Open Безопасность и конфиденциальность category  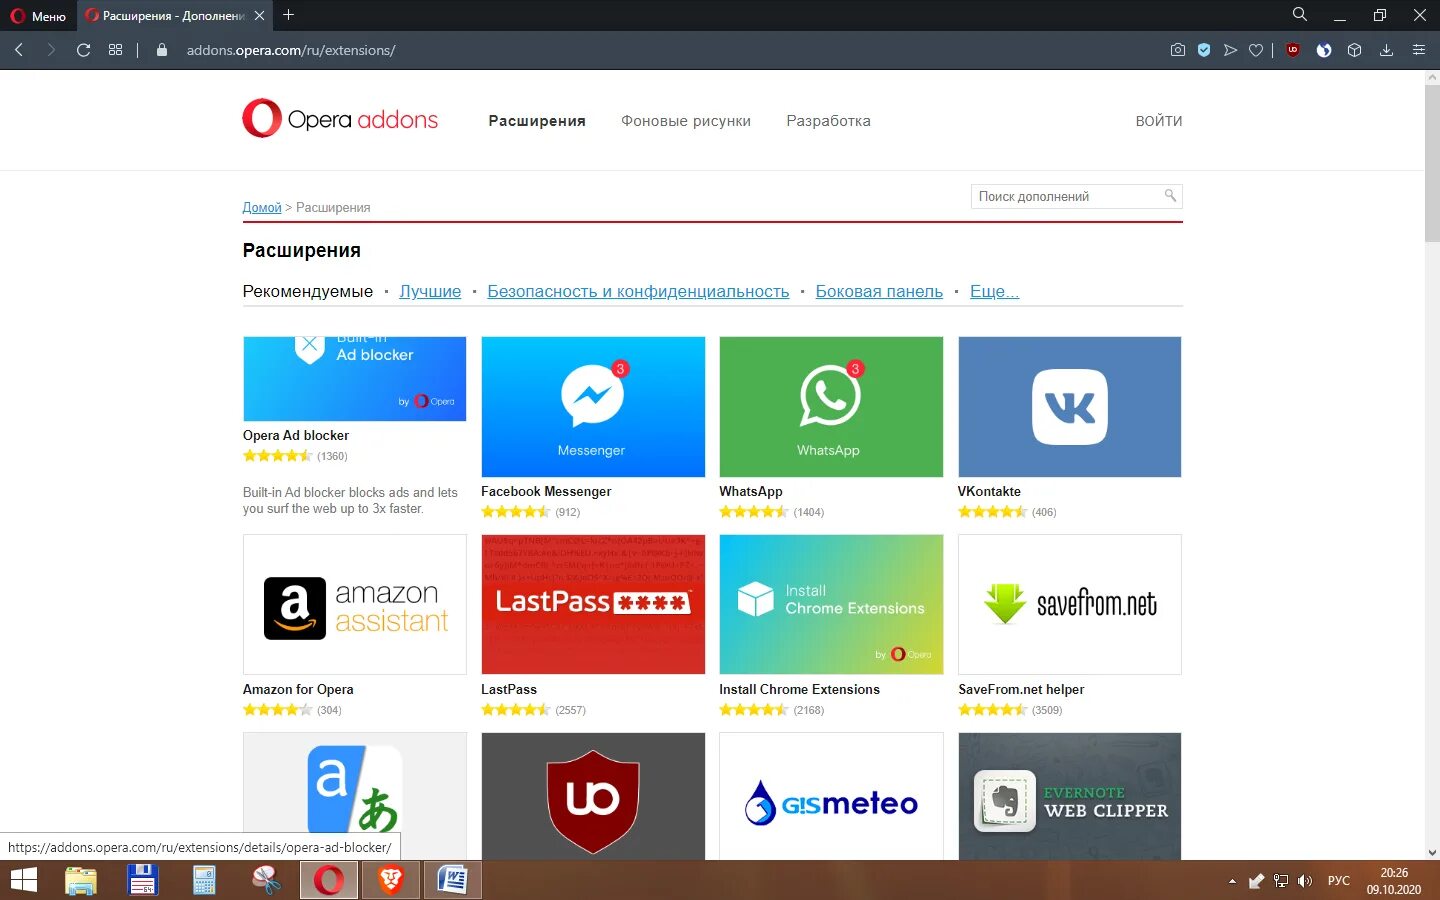(638, 291)
